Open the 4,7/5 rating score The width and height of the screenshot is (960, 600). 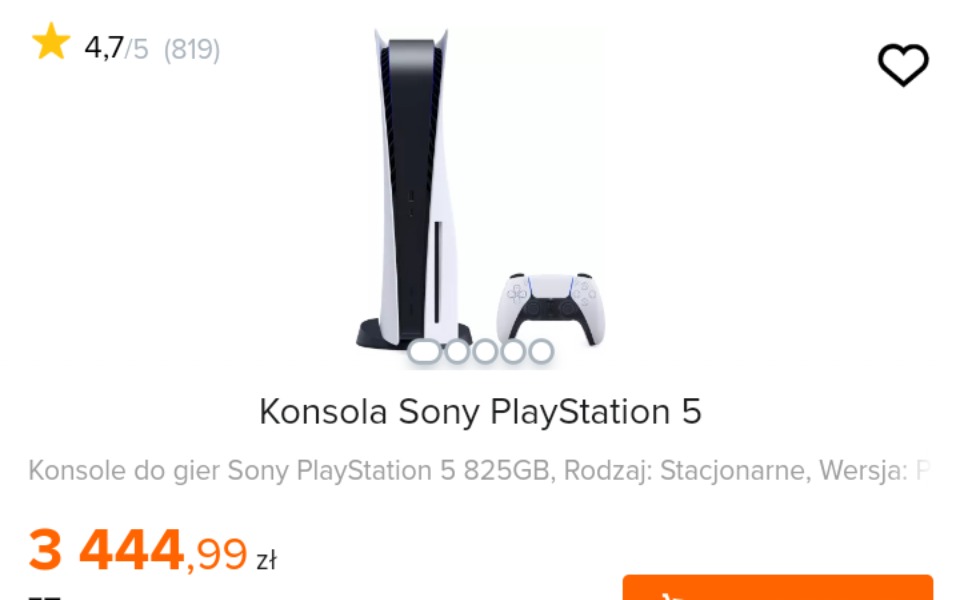coord(116,48)
